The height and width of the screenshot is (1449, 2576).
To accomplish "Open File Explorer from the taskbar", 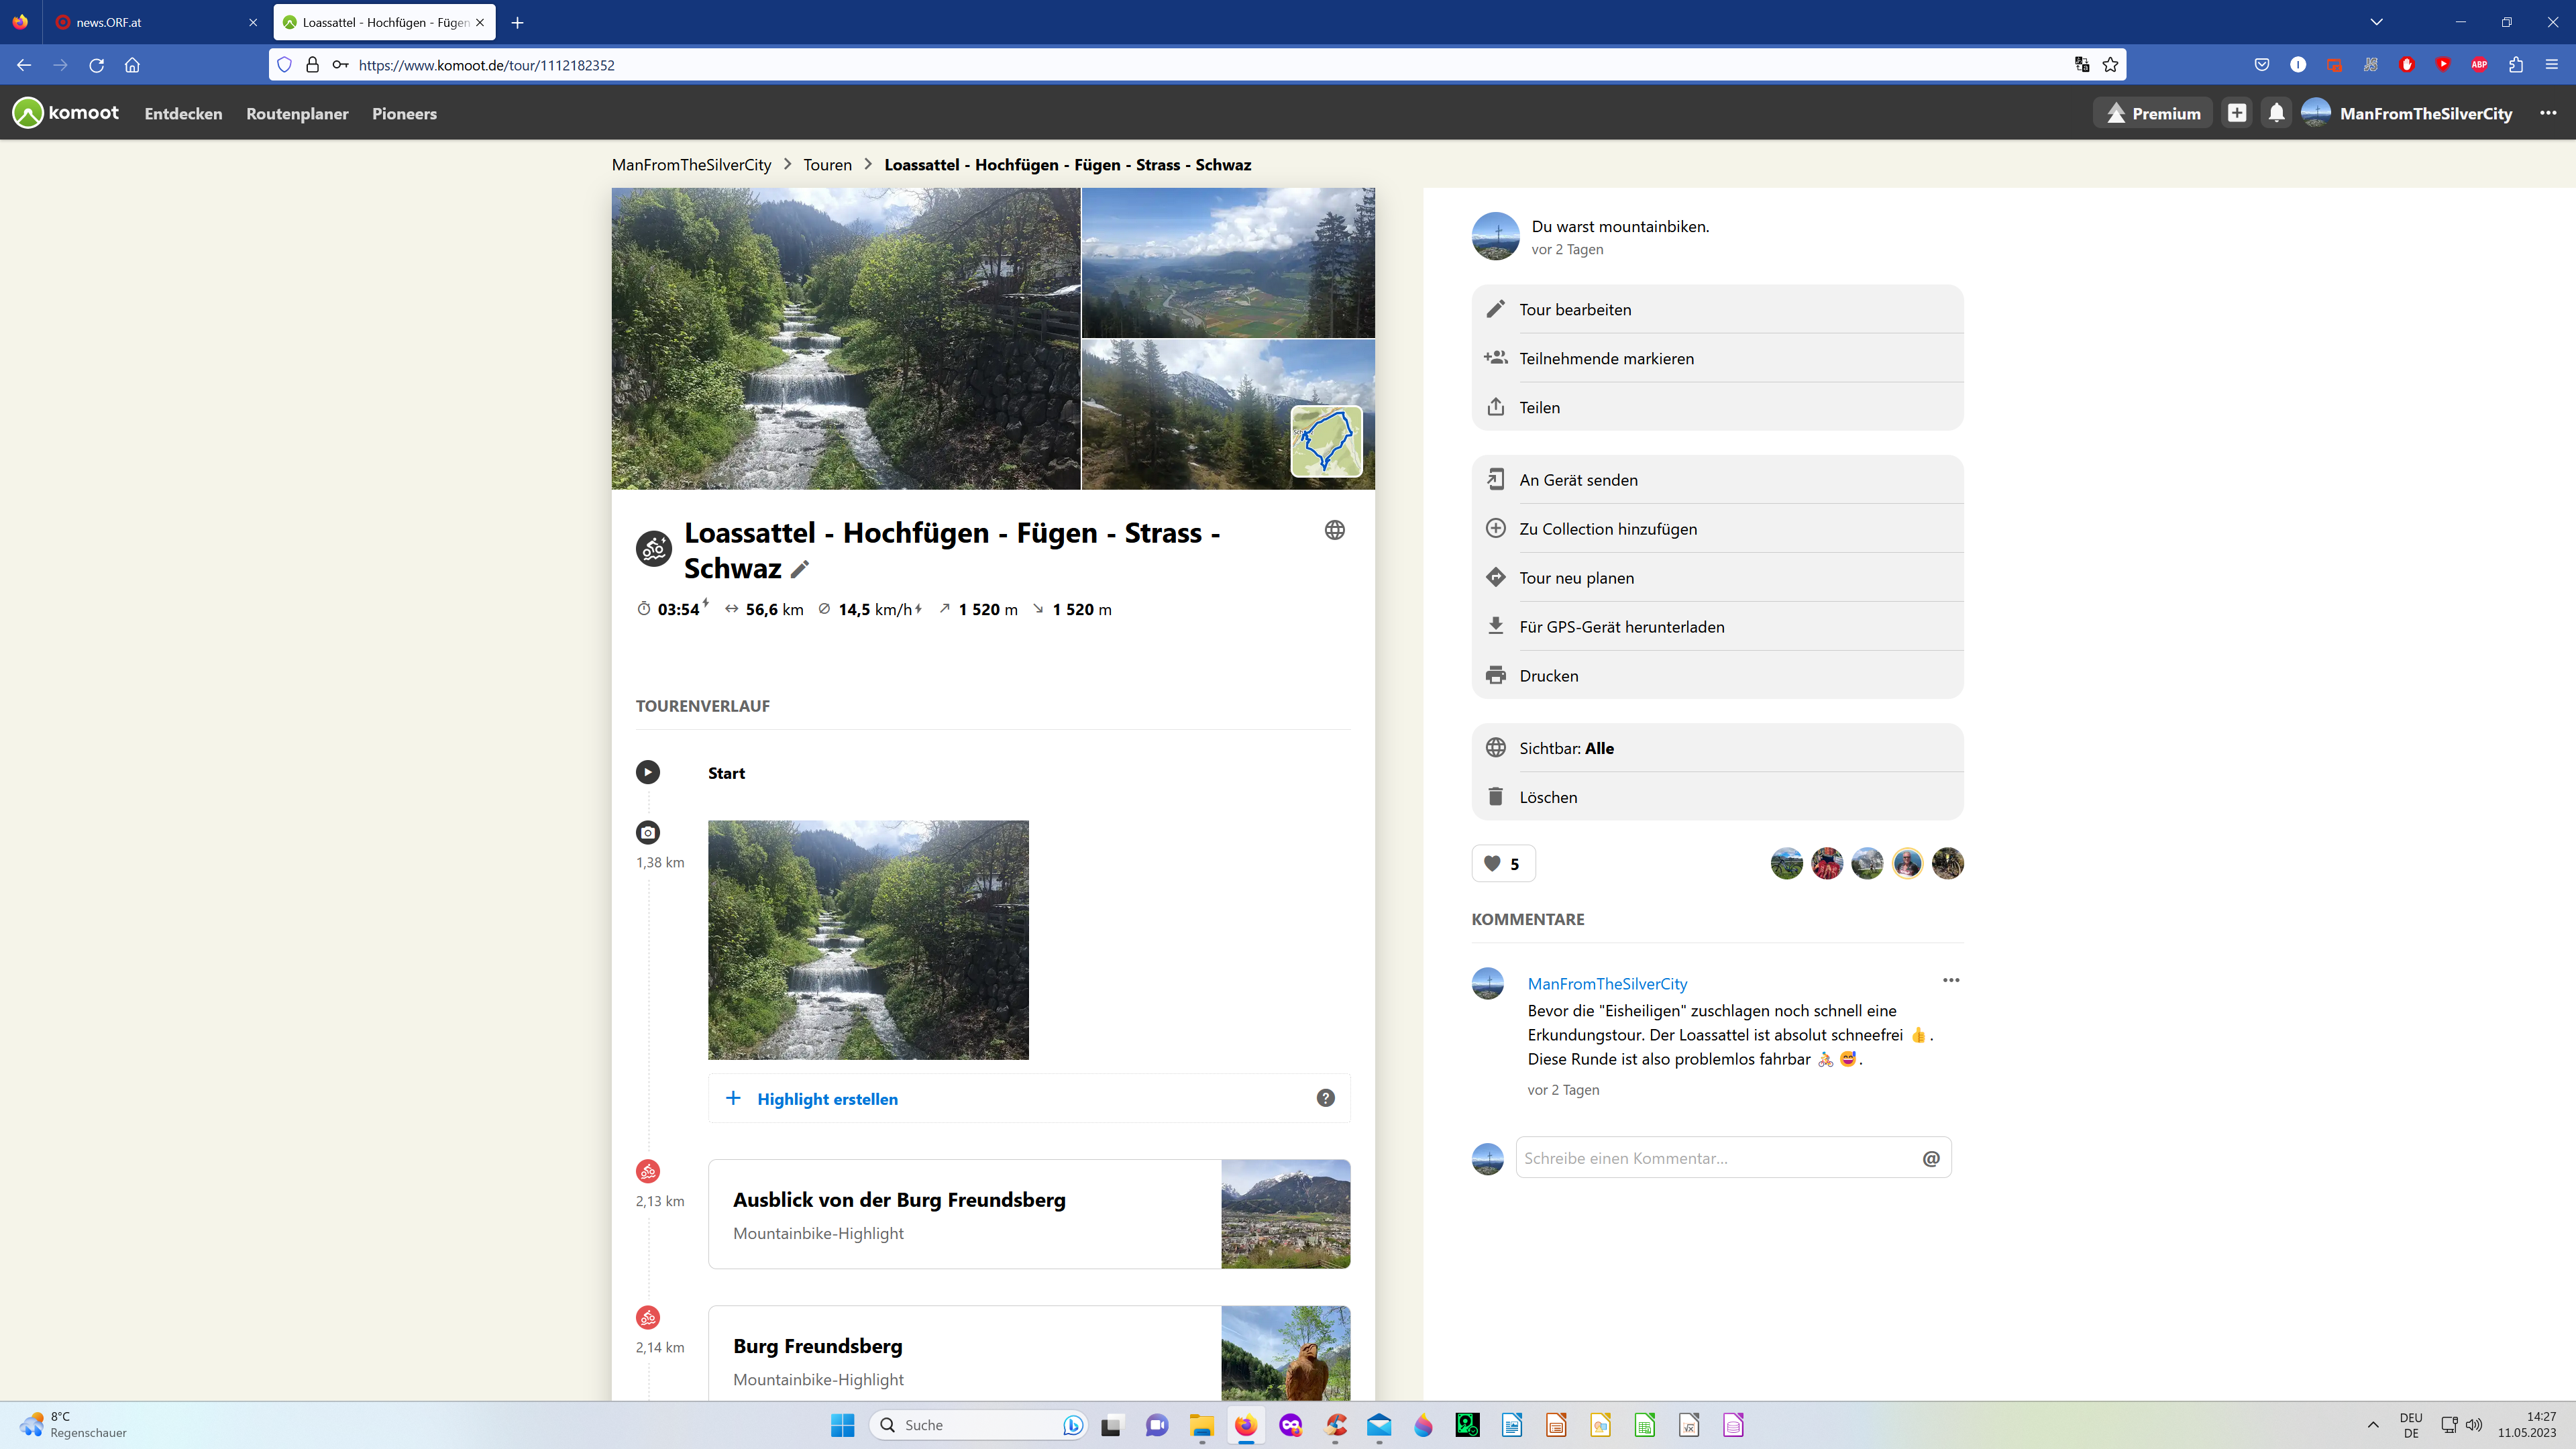I will tap(1201, 1425).
